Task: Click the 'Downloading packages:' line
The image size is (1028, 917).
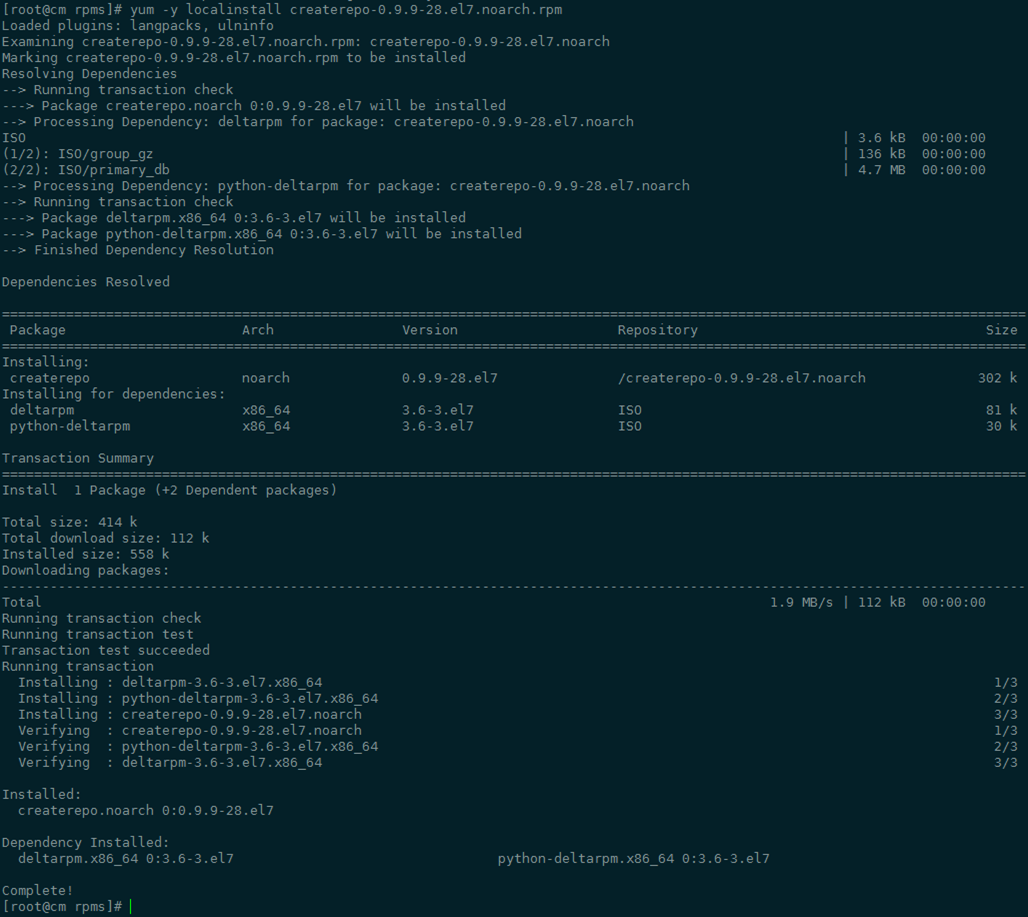Action: pos(85,570)
